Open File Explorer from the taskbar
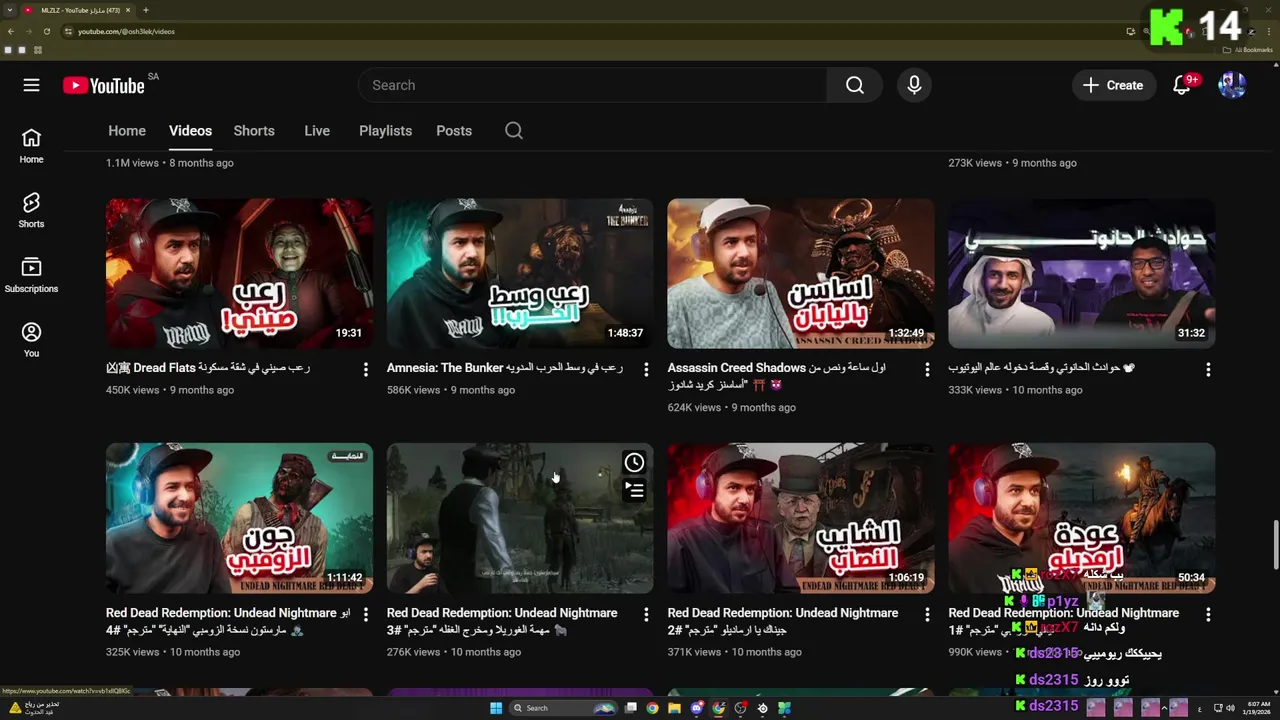 [x=674, y=708]
